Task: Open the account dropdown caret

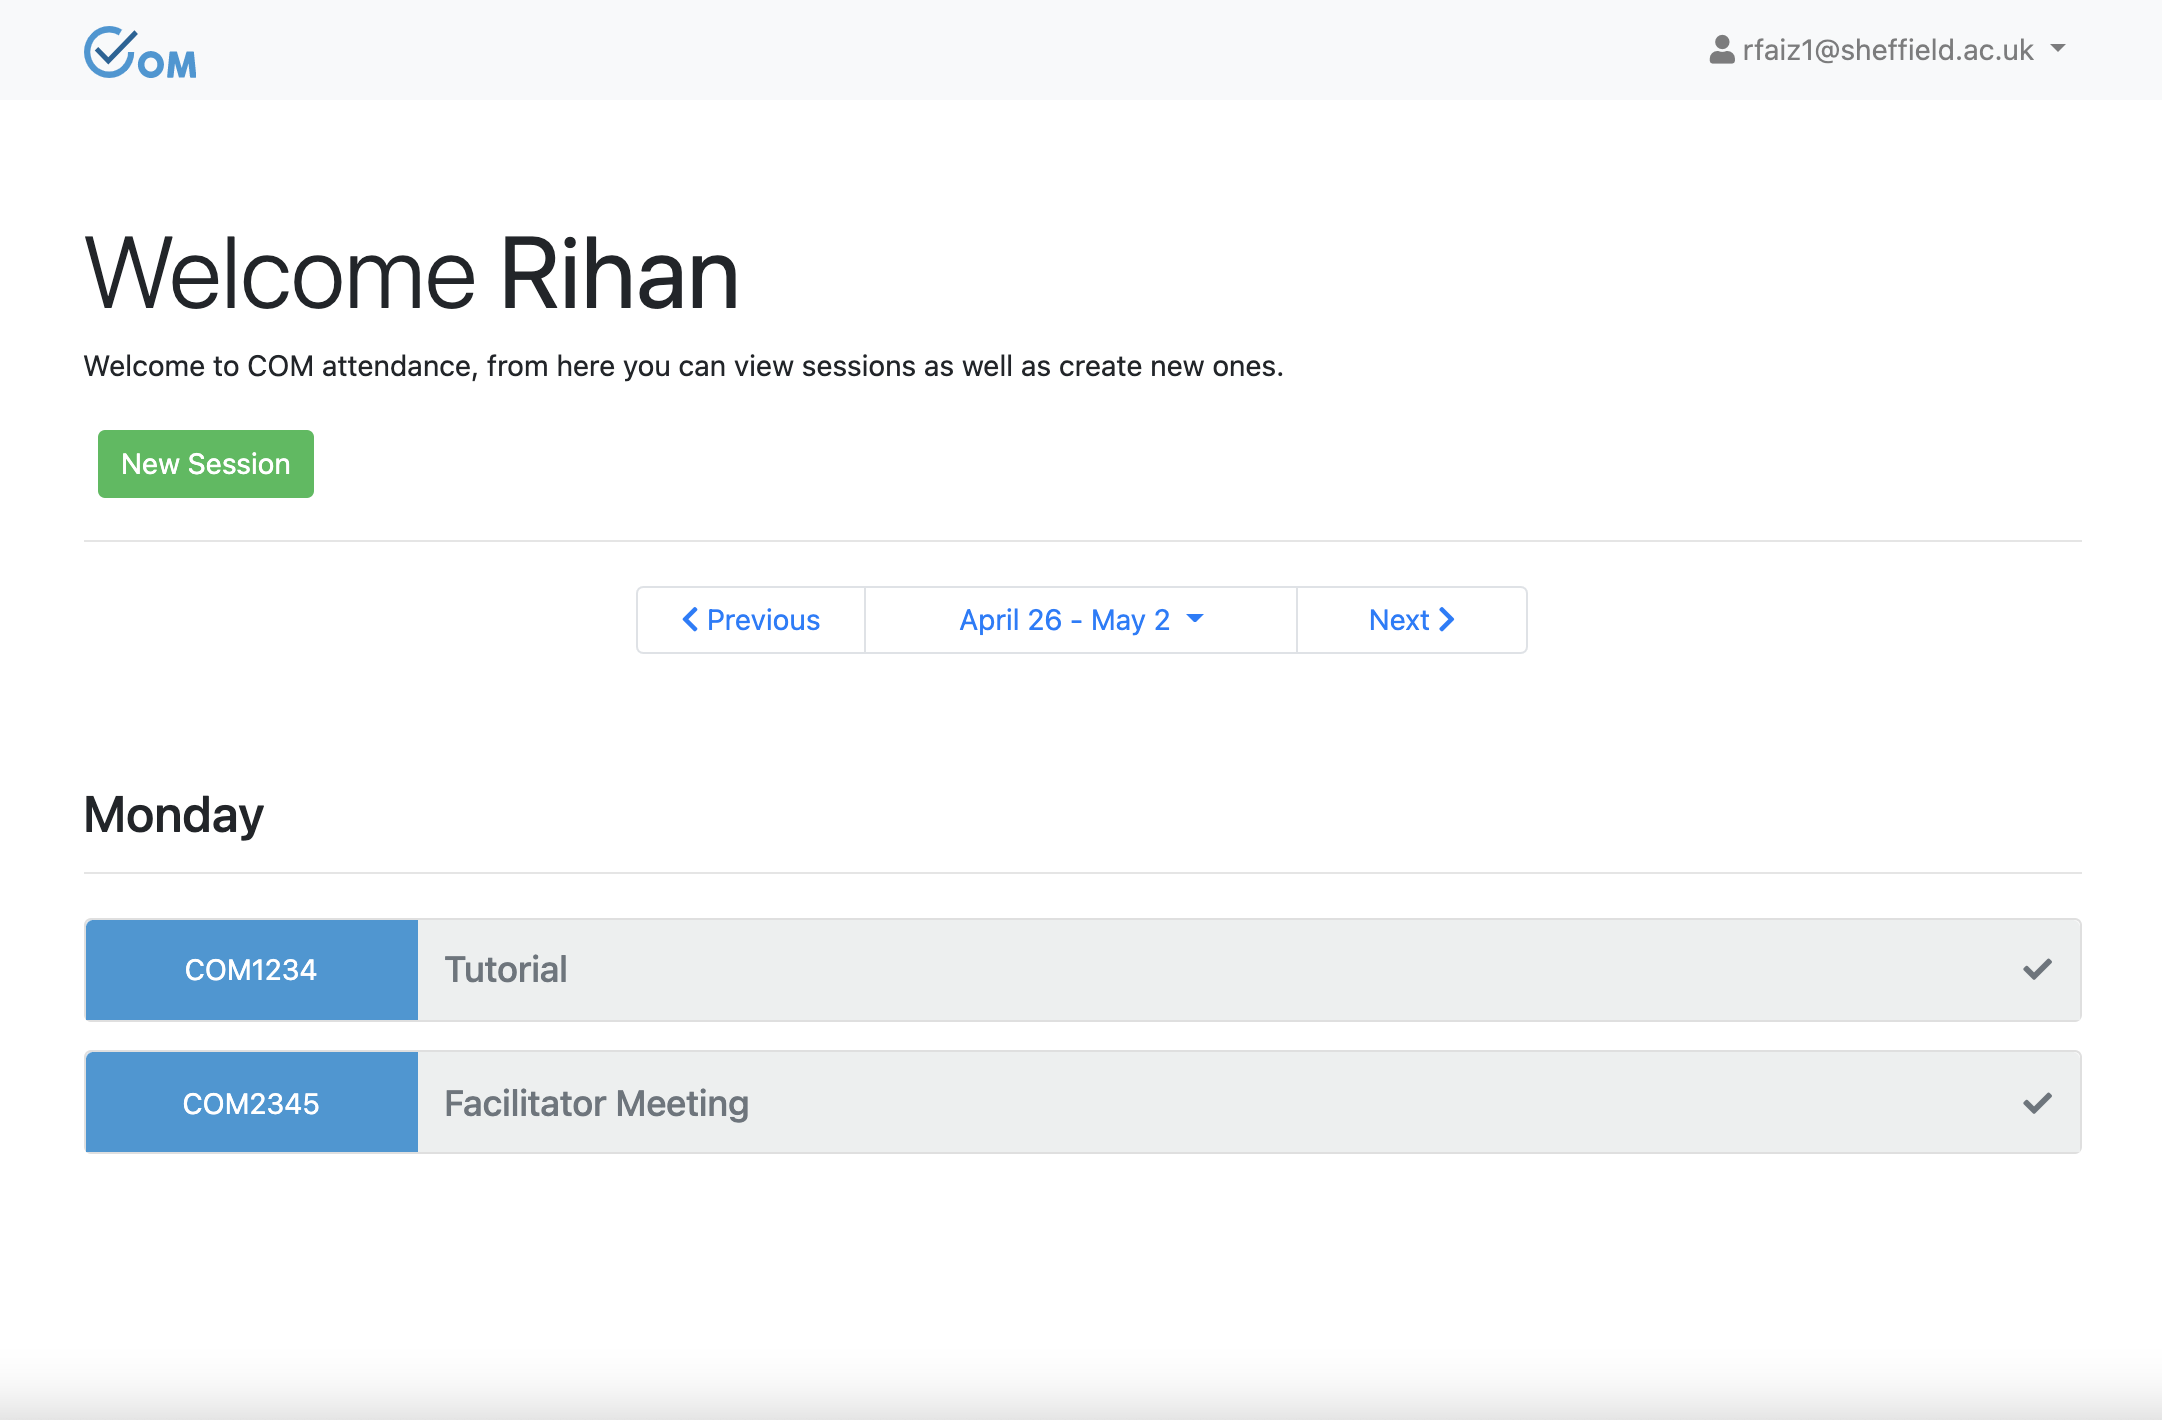Action: coord(2058,48)
